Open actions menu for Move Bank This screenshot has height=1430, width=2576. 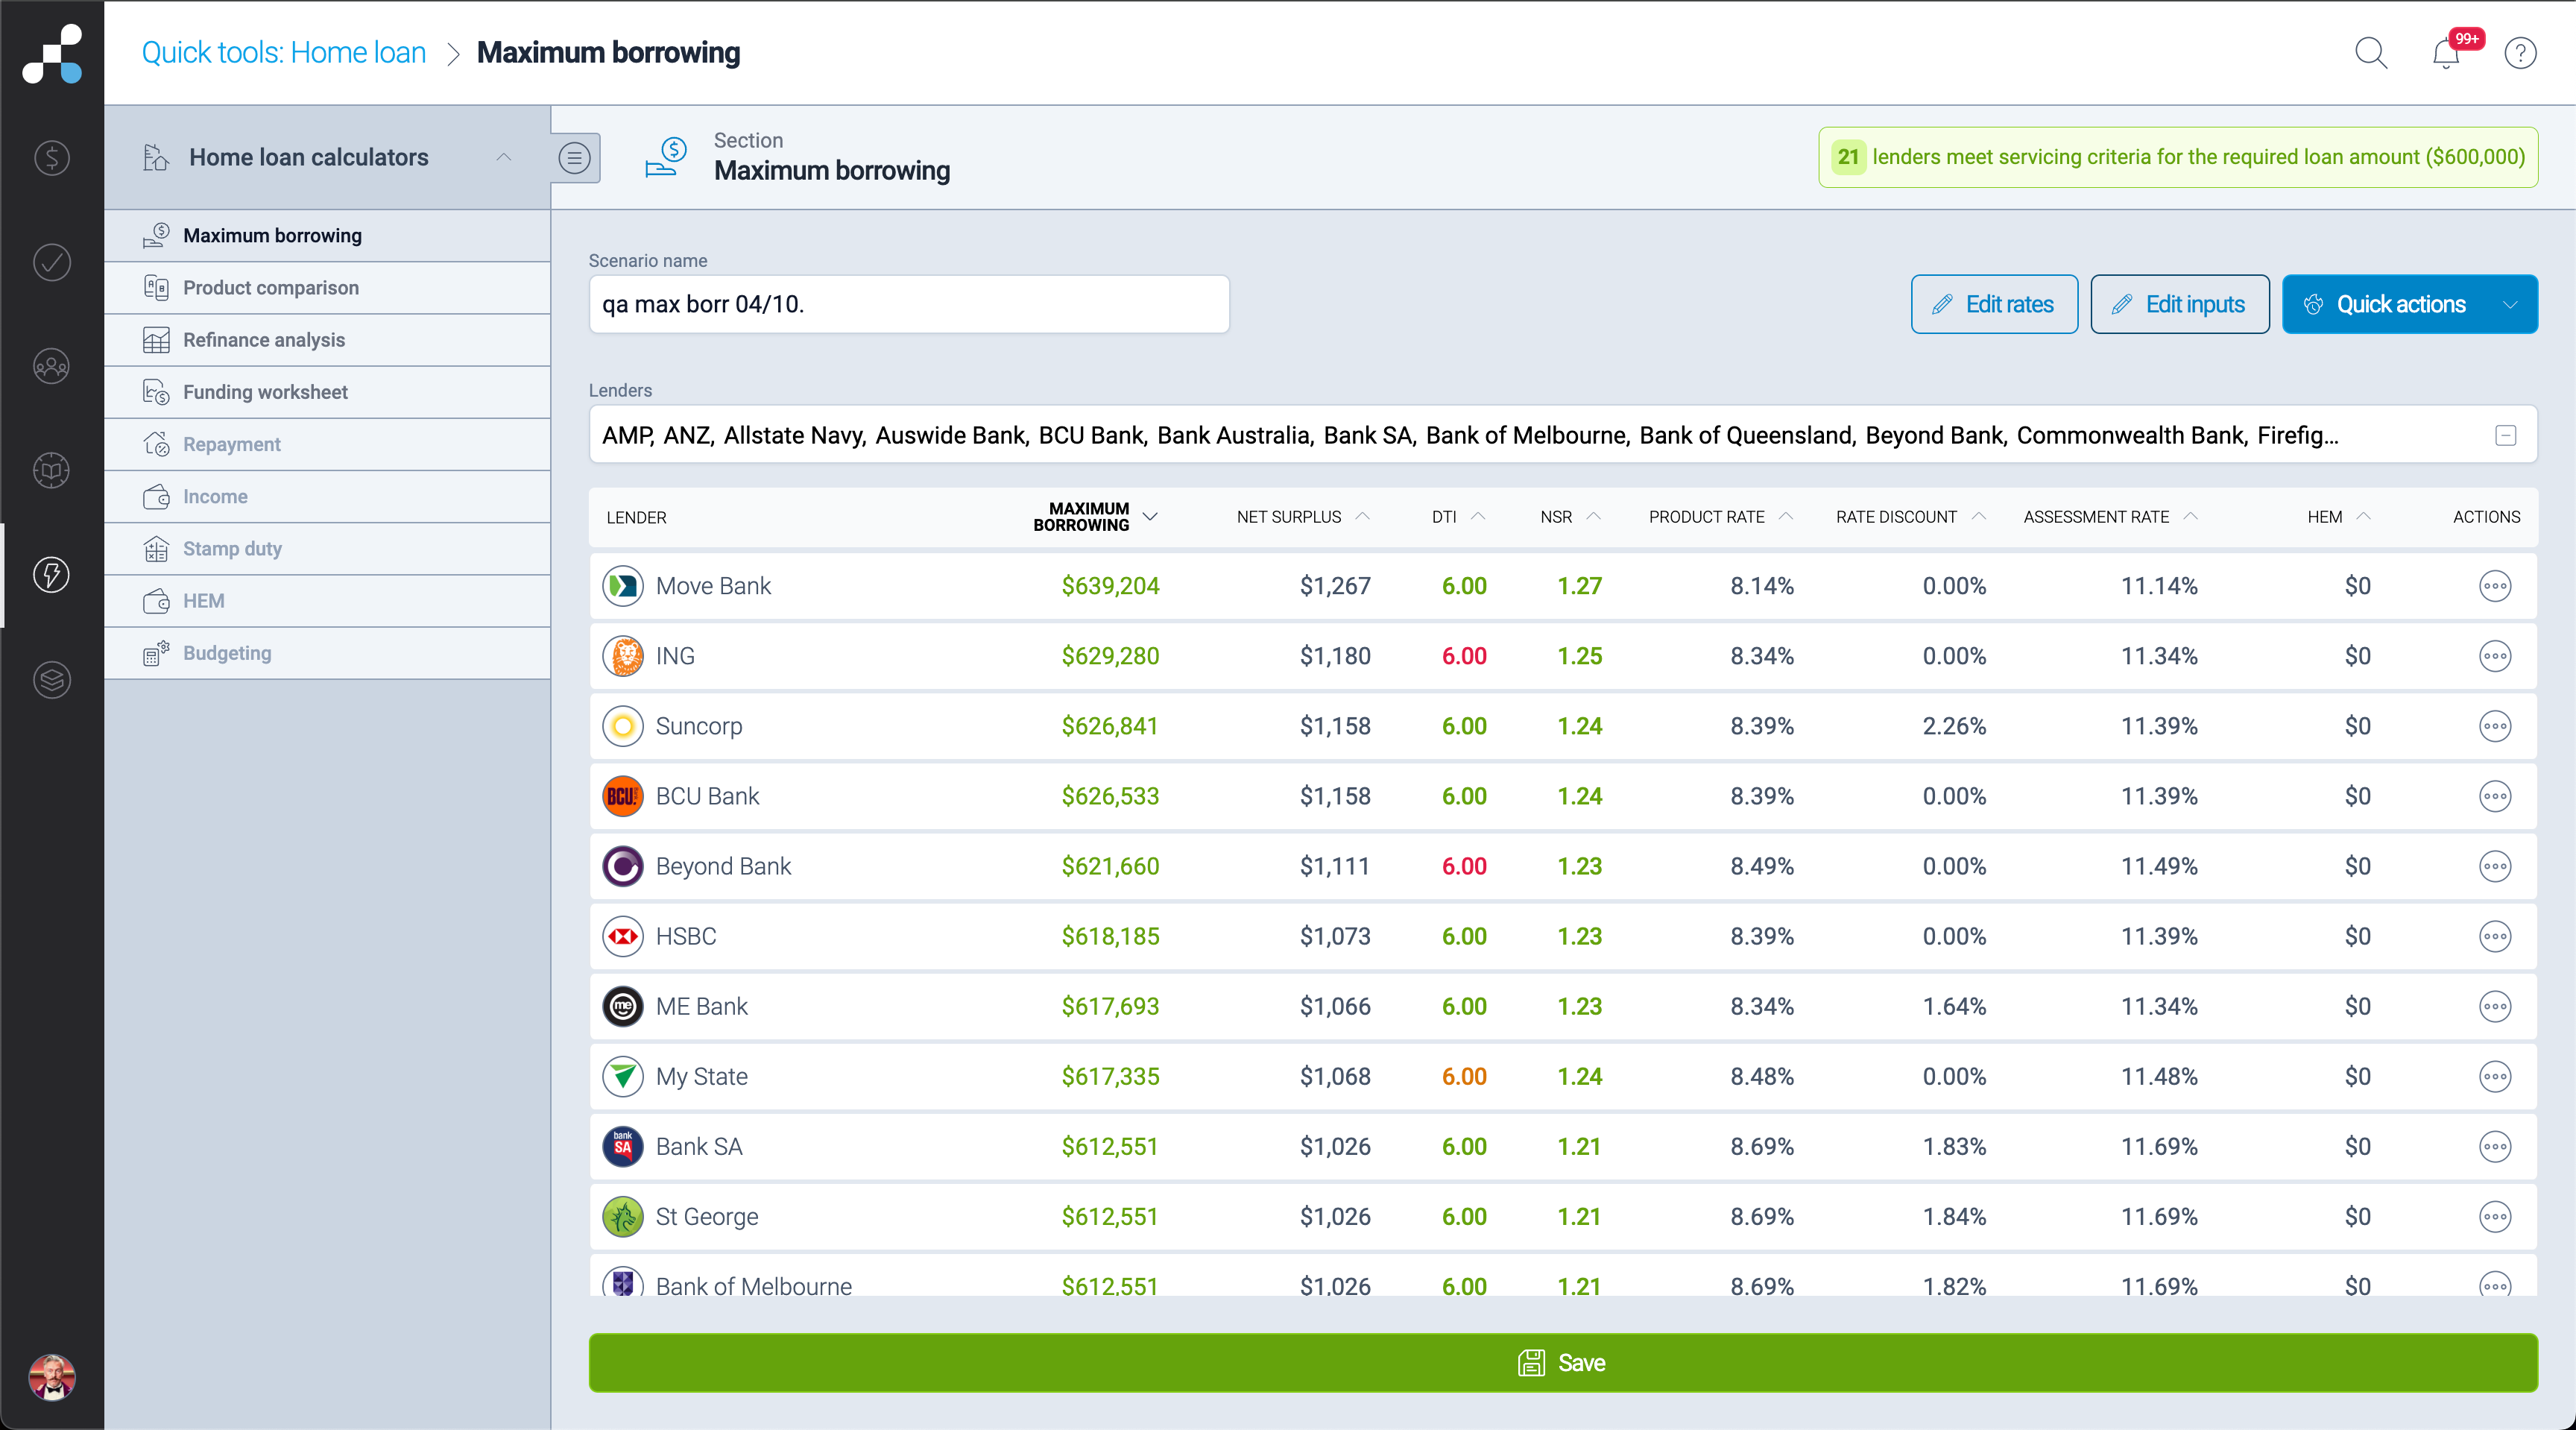point(2495,586)
